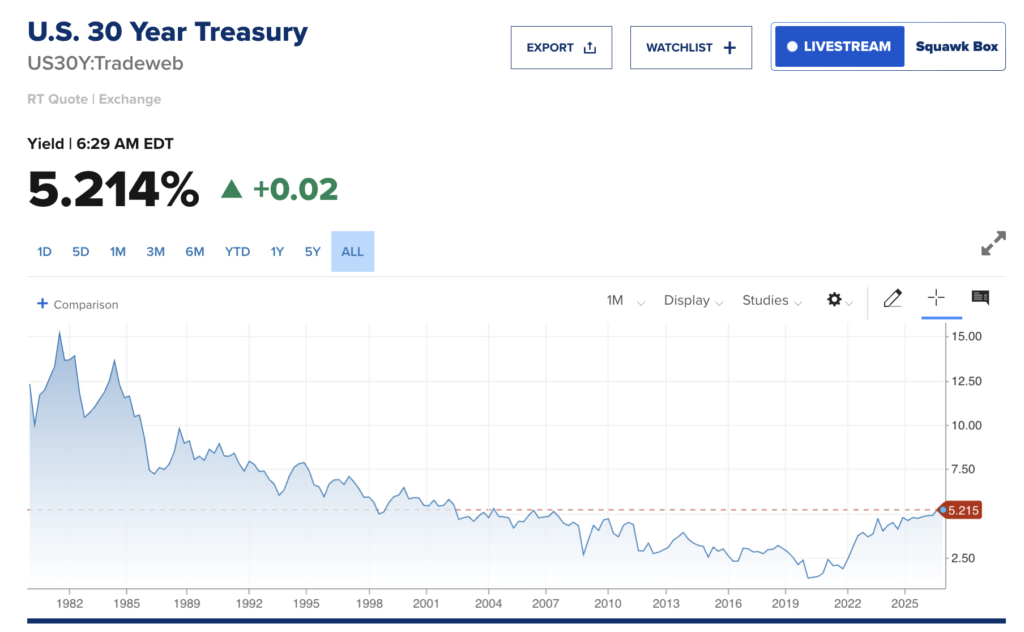
Task: Open the 1M interval dropdown
Action: [x=625, y=300]
